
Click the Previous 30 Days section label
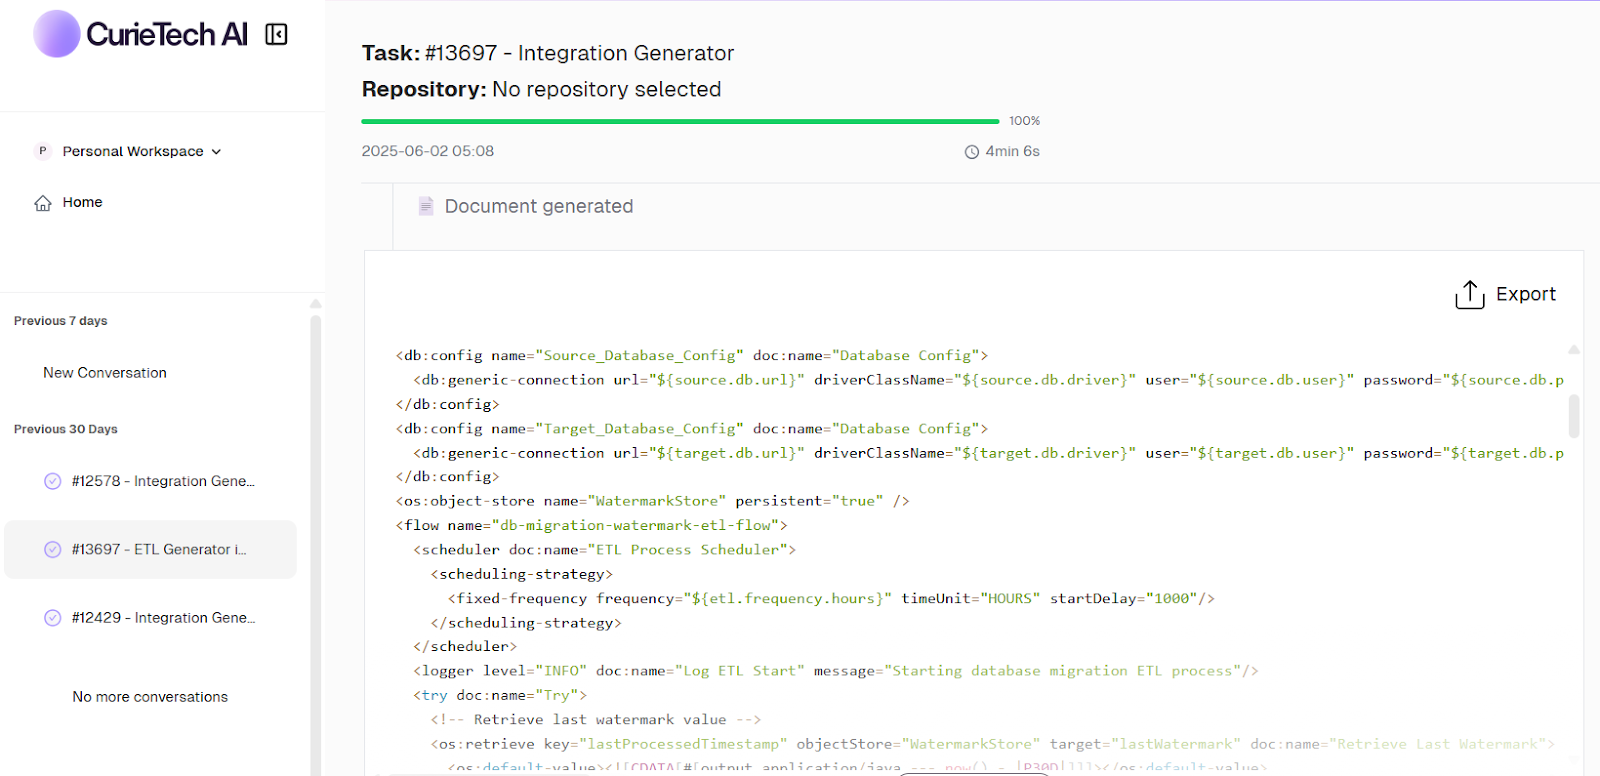[66, 429]
